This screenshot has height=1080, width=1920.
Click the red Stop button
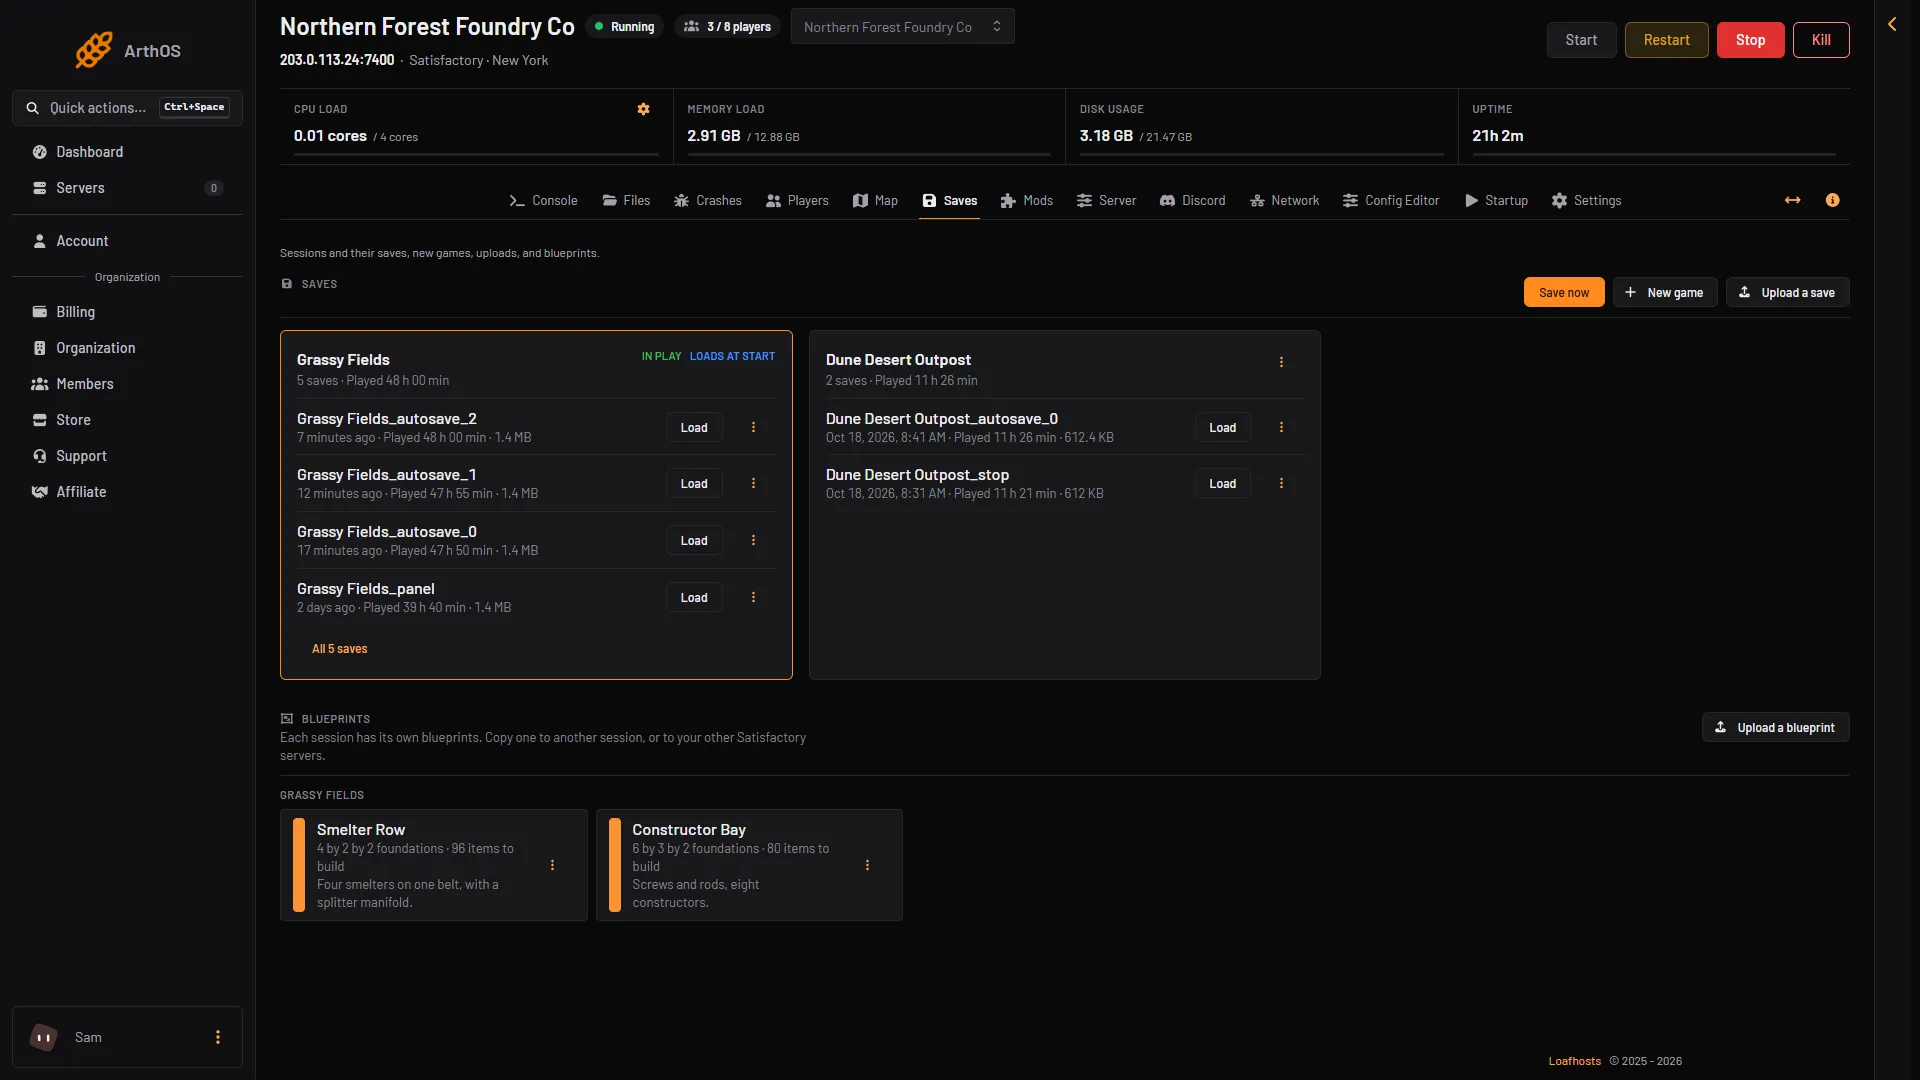tap(1750, 40)
